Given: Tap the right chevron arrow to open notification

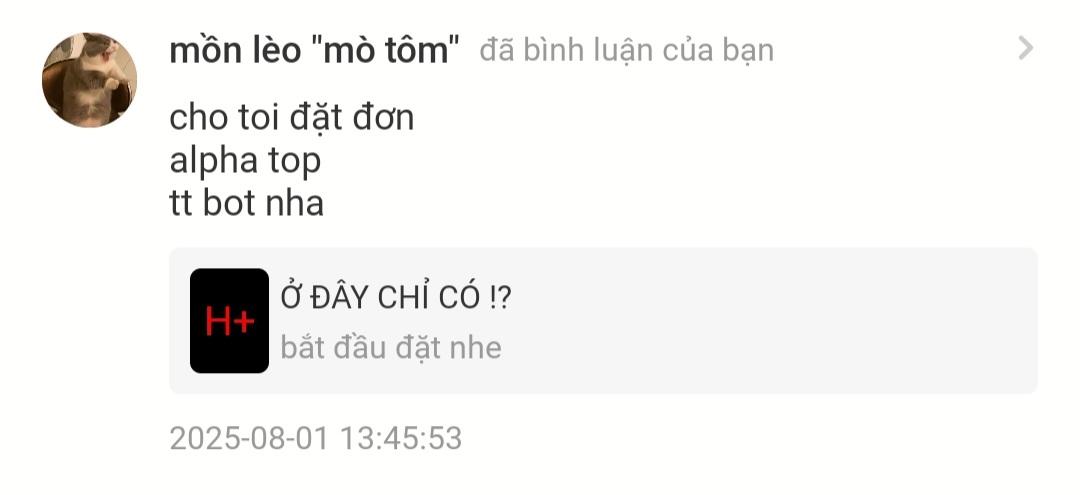Looking at the screenshot, I should coord(1026,48).
